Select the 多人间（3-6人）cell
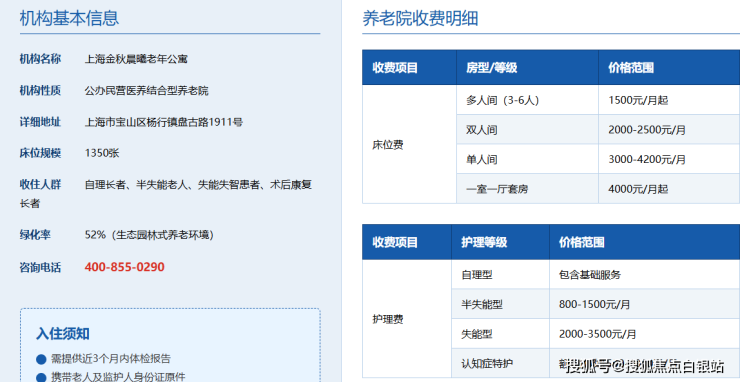The height and width of the screenshot is (382, 740). tap(527, 100)
